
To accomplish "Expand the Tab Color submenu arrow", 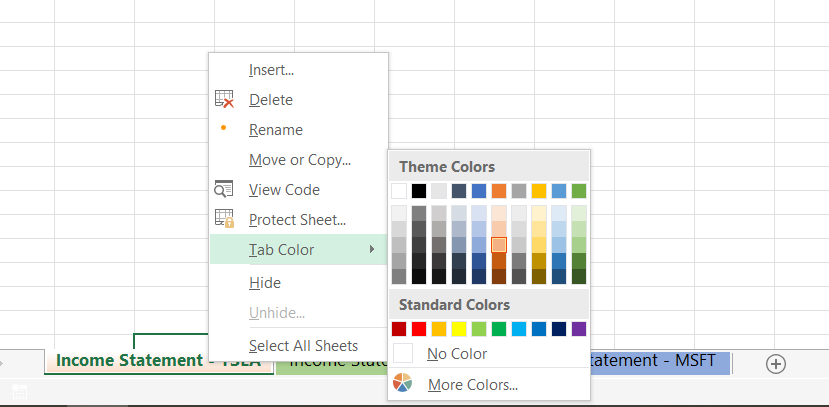I will click(x=372, y=249).
